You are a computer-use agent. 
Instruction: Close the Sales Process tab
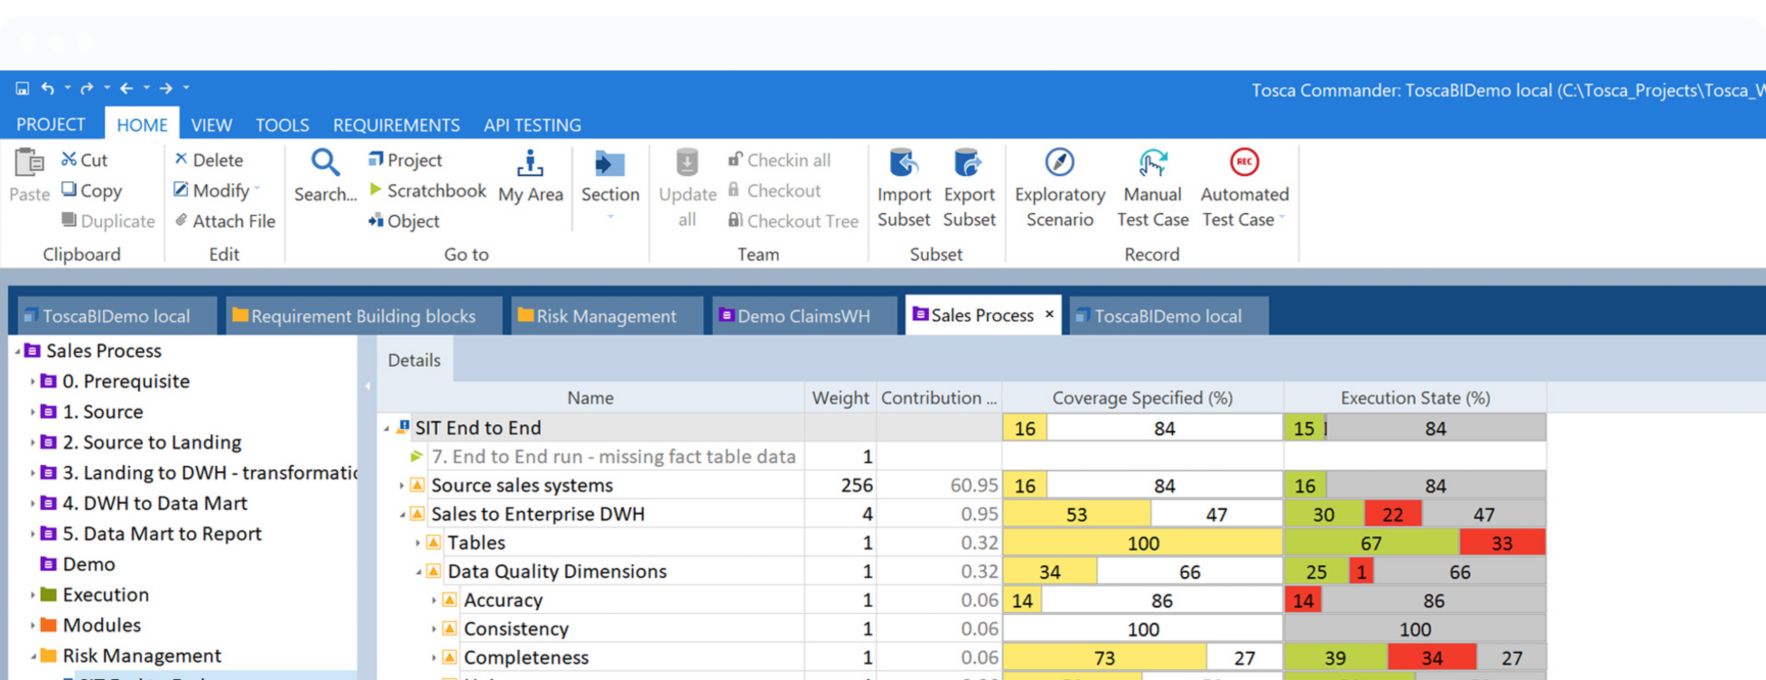tap(1049, 314)
